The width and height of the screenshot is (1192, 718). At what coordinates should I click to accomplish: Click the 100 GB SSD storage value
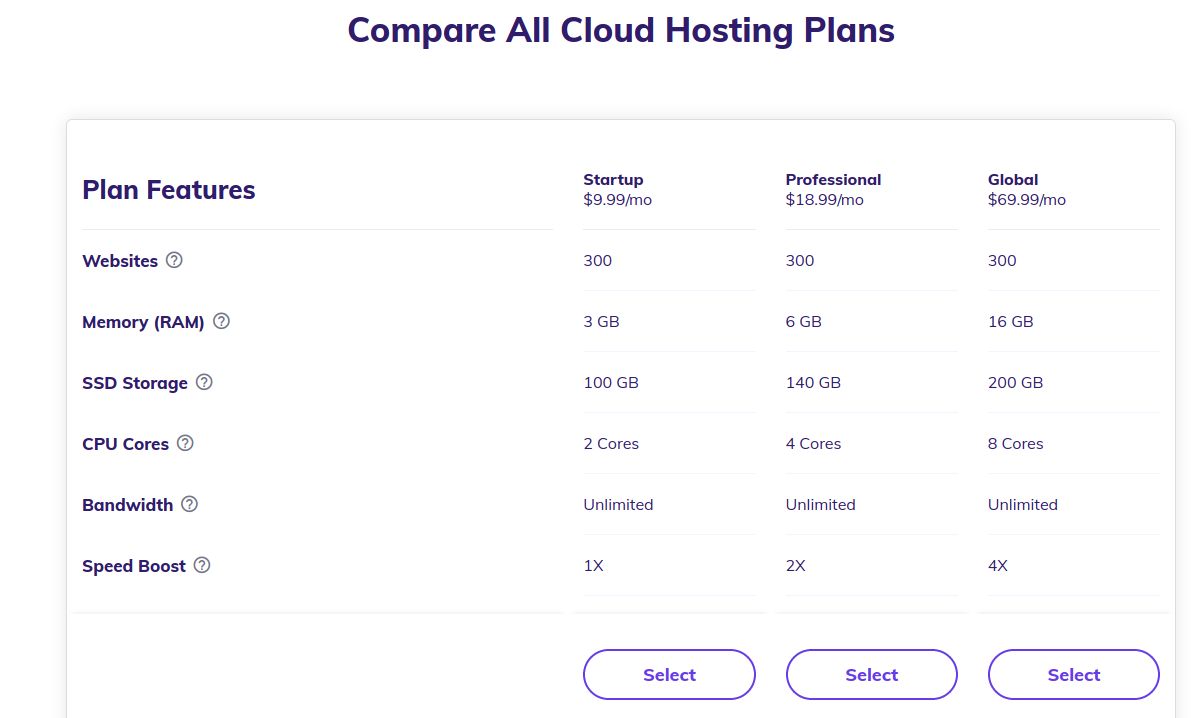(611, 383)
